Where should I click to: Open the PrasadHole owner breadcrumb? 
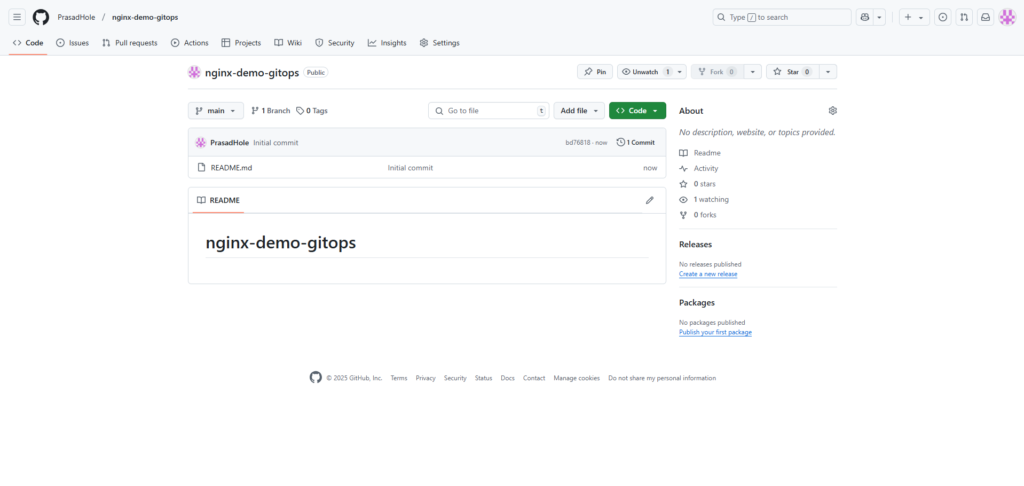[x=76, y=17]
